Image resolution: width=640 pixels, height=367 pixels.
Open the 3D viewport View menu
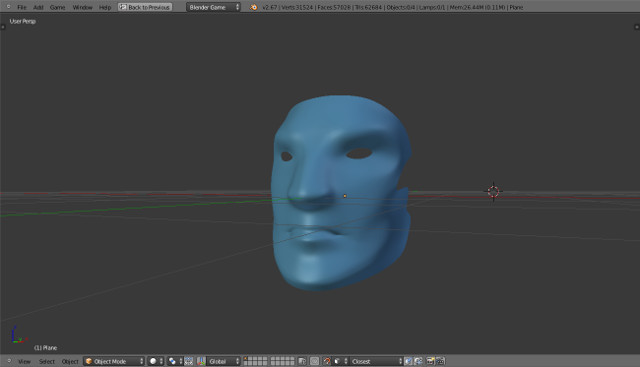24,361
